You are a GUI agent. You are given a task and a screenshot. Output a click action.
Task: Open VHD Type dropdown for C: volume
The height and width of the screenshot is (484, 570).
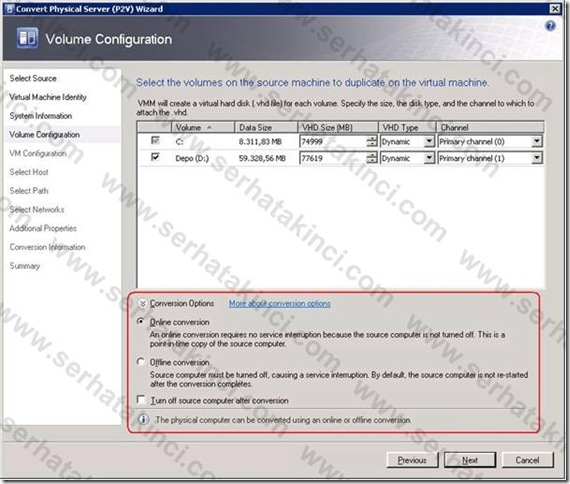[429, 141]
